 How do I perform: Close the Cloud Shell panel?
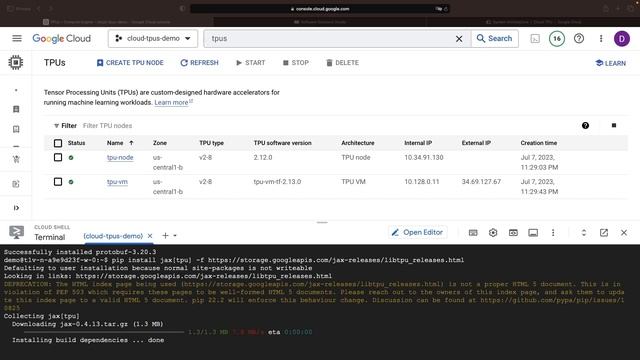click(624, 233)
